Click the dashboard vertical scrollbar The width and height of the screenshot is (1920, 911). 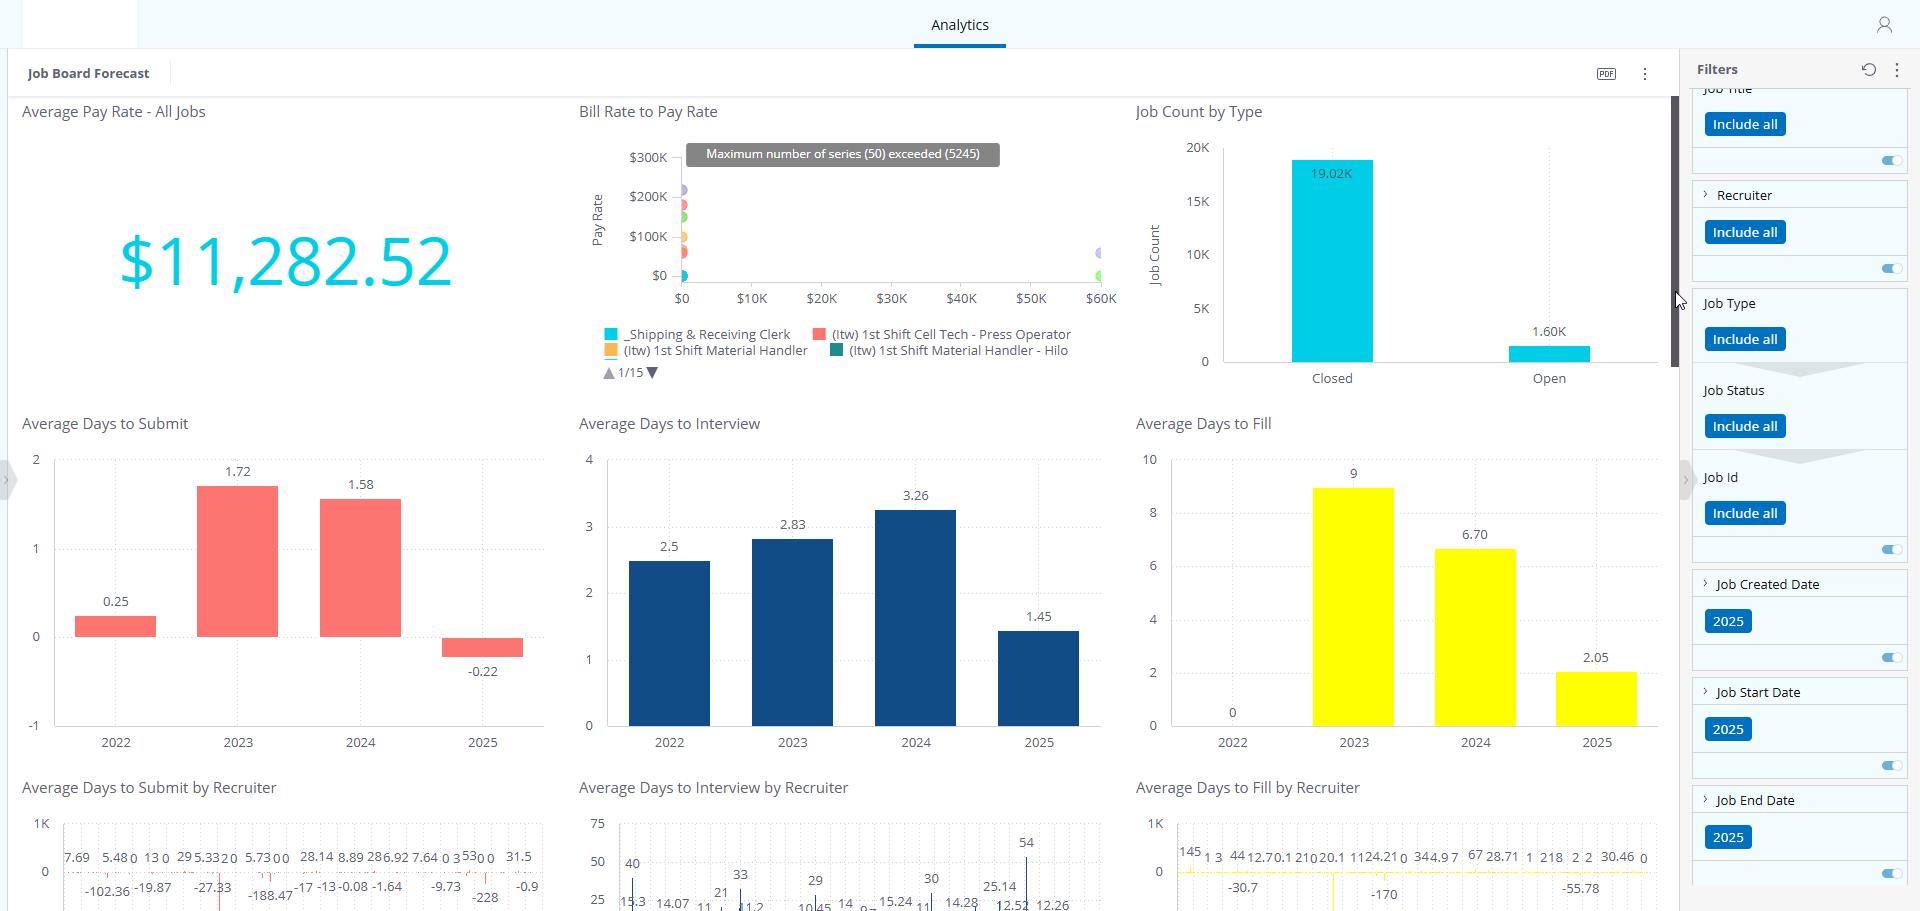pos(1675,232)
